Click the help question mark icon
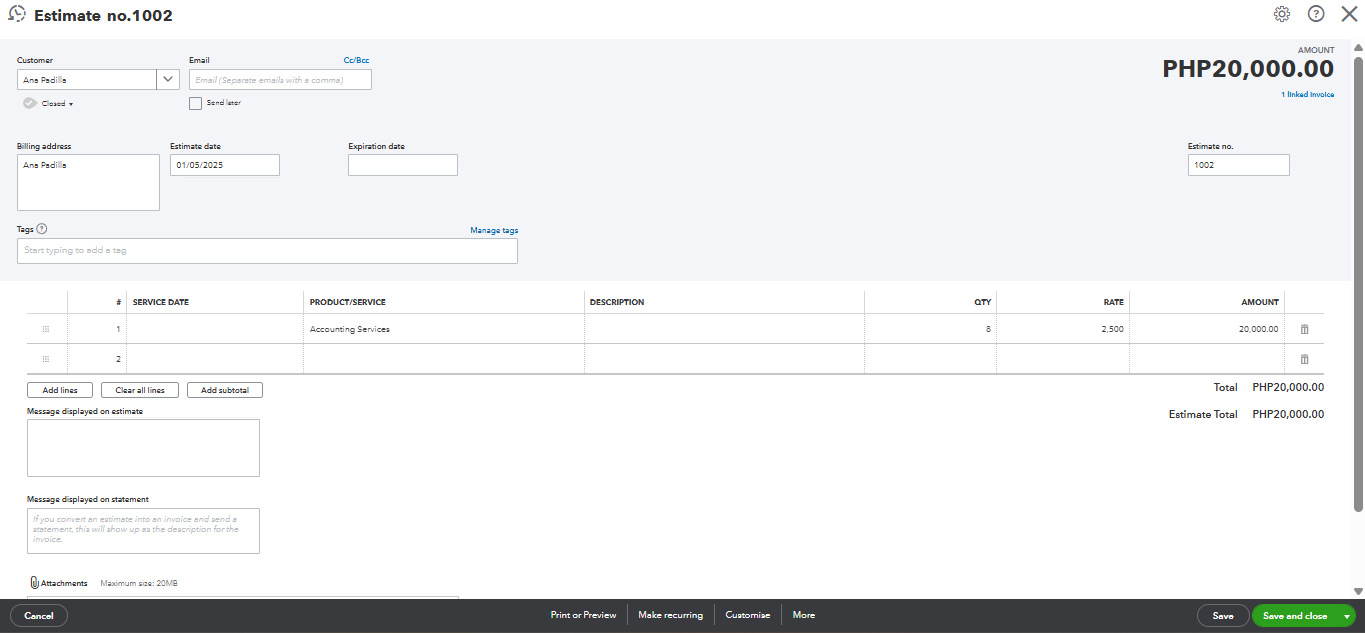The width and height of the screenshot is (1365, 633). (1316, 14)
